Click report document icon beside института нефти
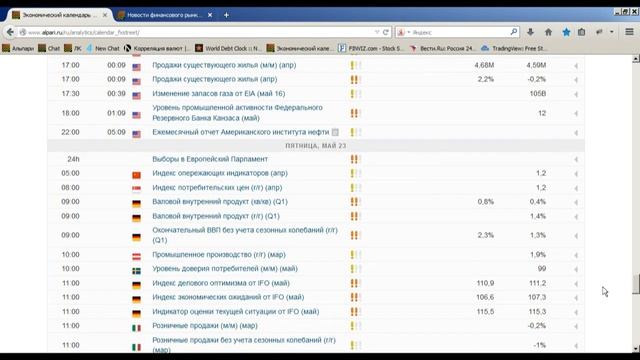Screen dimensions: 640x360 click(x=335, y=132)
